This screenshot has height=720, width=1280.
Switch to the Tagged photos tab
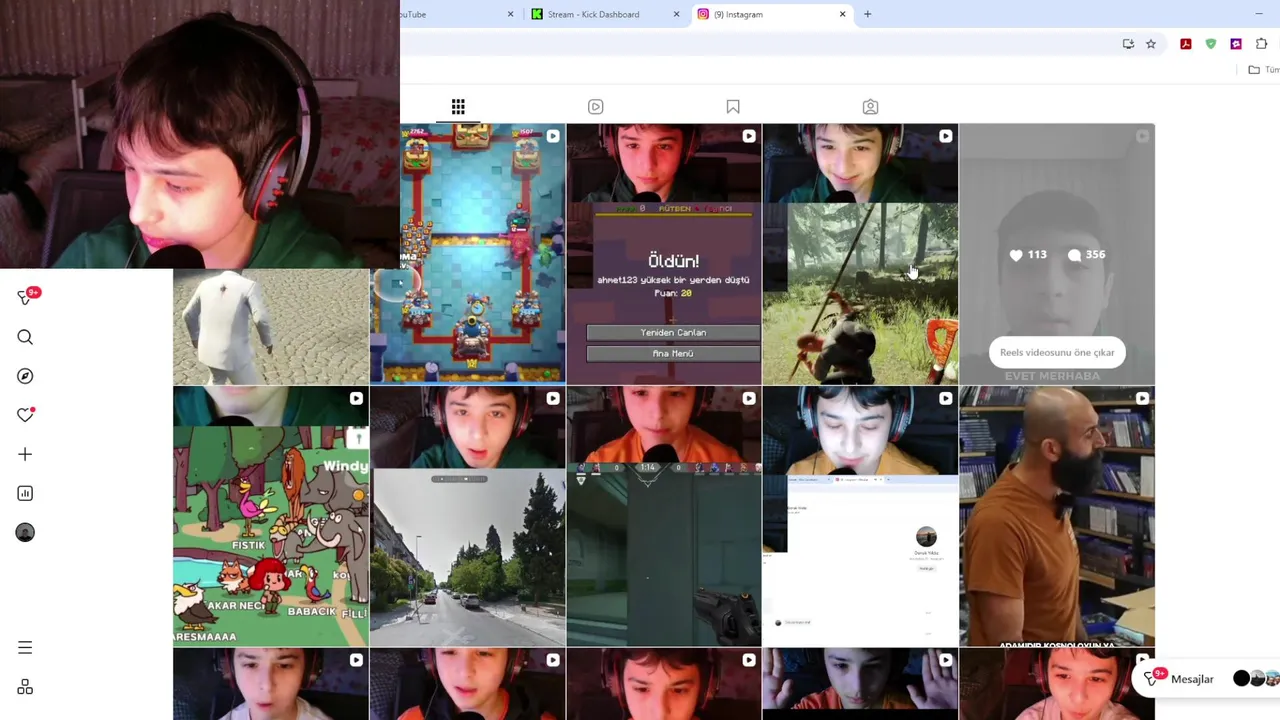click(x=870, y=107)
